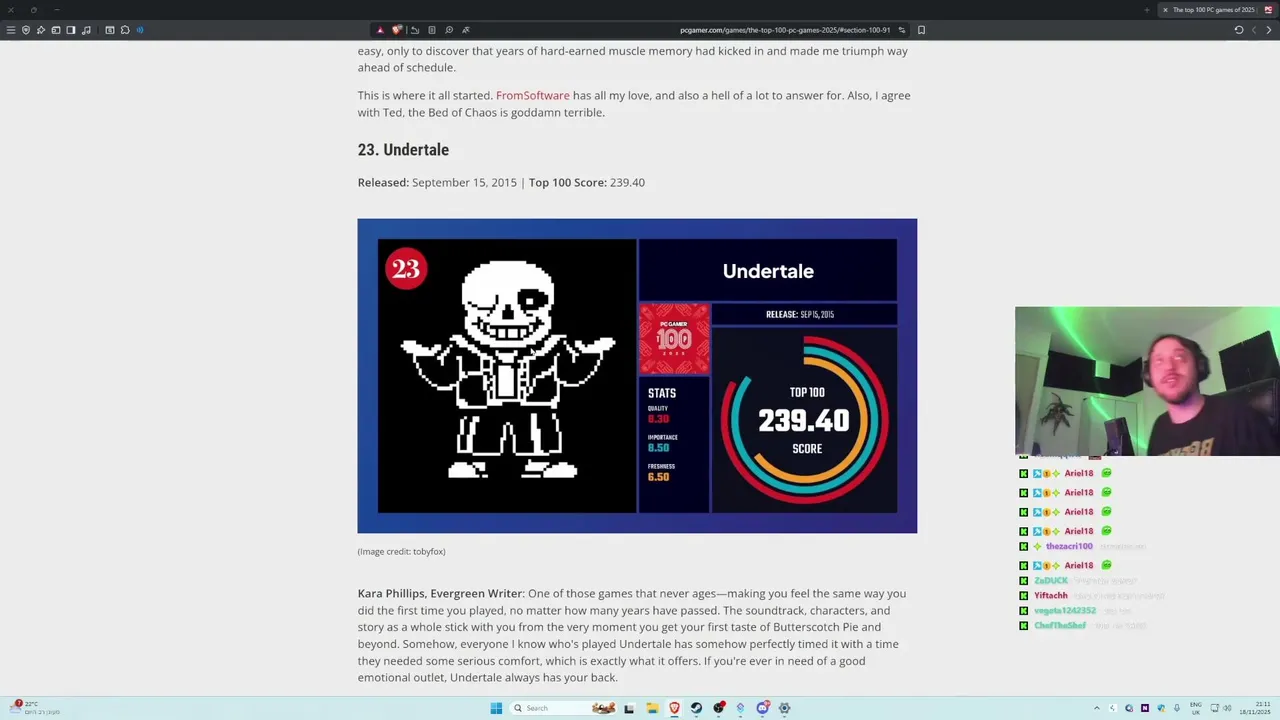Click chat username thezacri100

(x=1069, y=546)
